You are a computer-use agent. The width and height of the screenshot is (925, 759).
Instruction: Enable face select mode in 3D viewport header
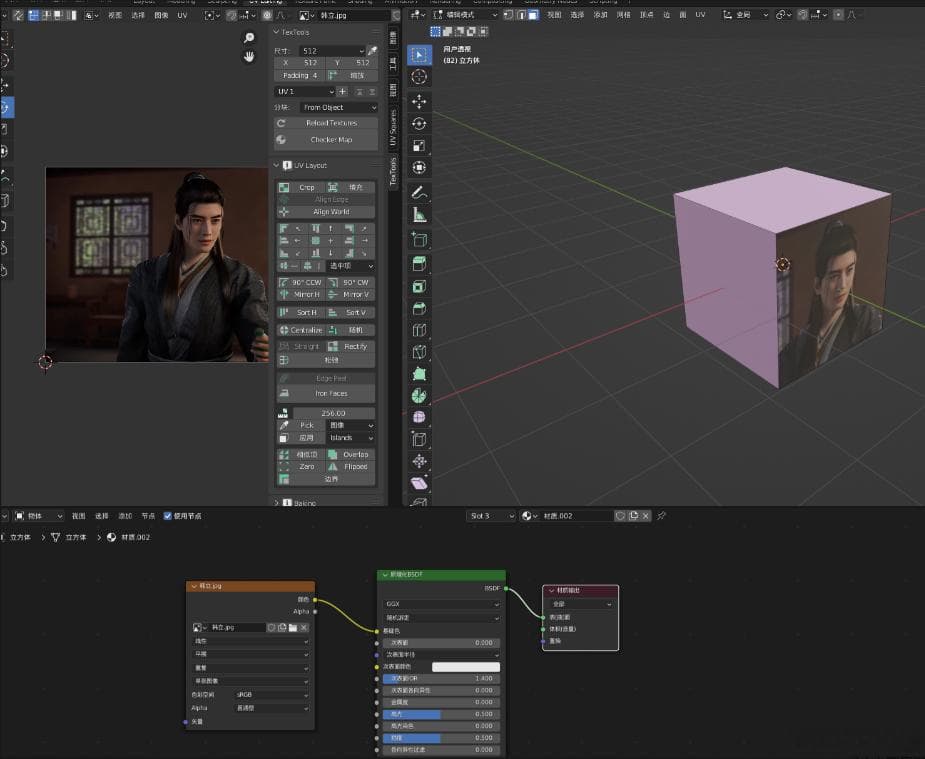coord(533,15)
